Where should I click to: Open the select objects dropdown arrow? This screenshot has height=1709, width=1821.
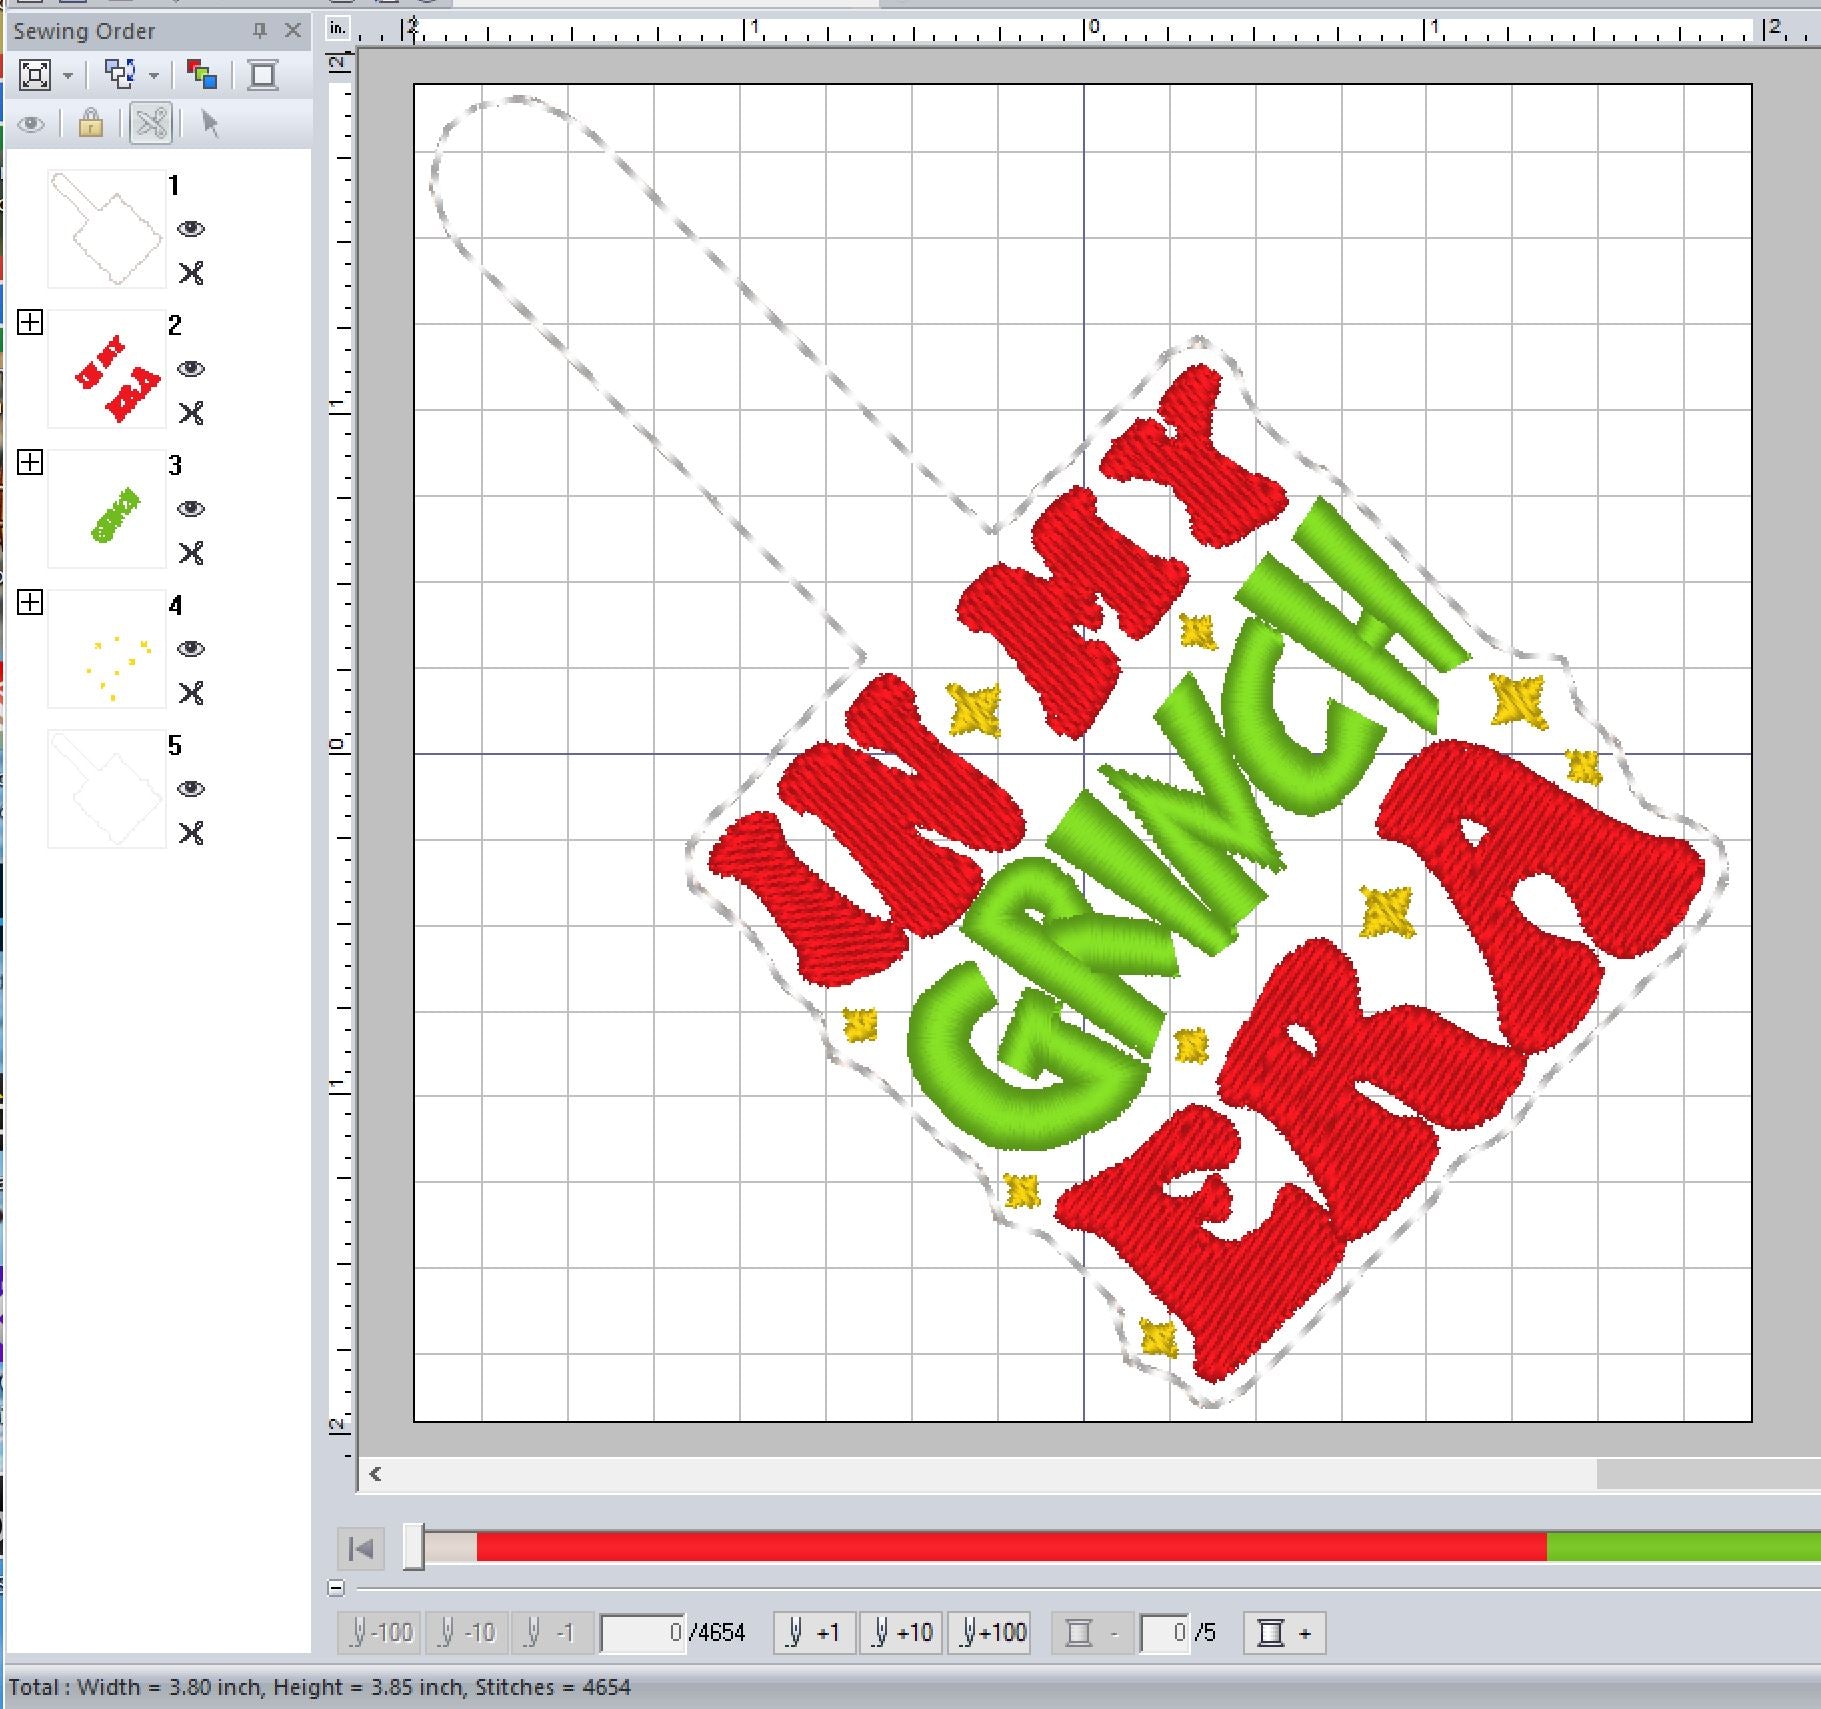click(153, 76)
